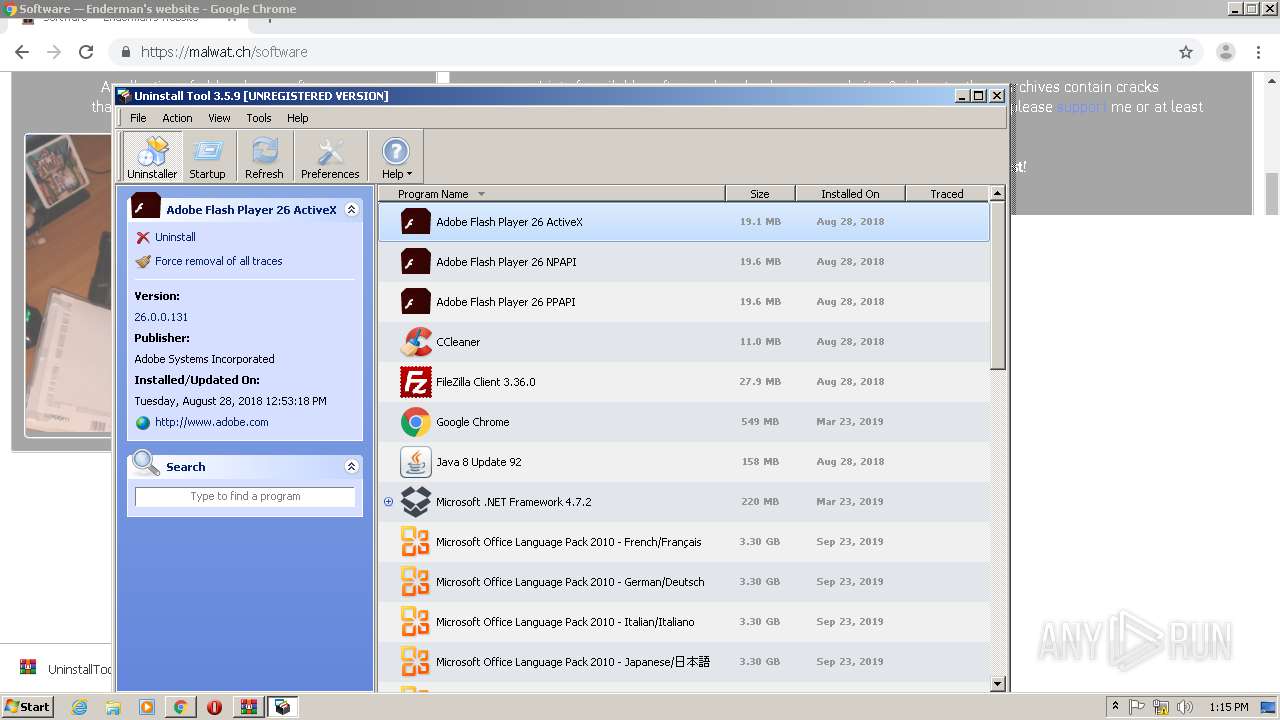Open the Tools menu
This screenshot has width=1280, height=720.
pos(259,118)
